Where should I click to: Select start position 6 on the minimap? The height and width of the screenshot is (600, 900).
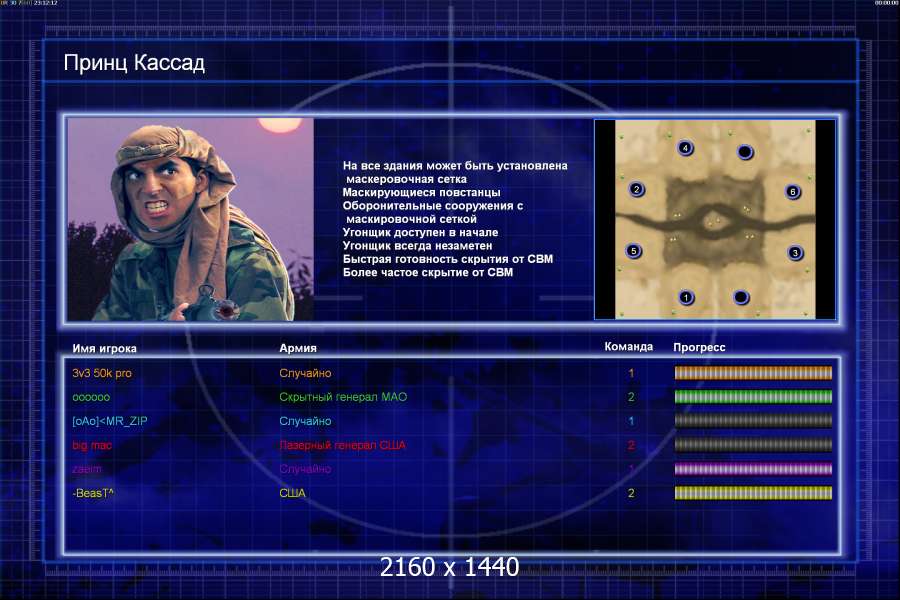tap(793, 192)
